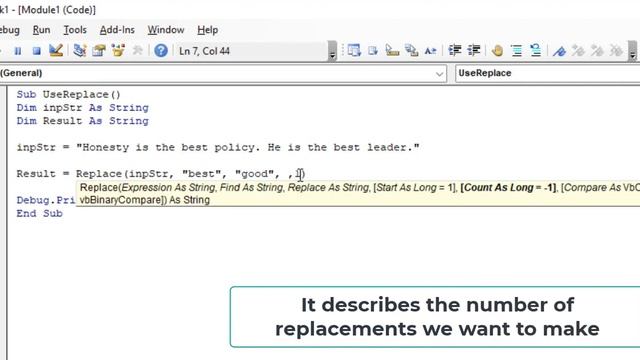Open Edit toolbar options arrow
The width and height of the screenshot is (640, 360).
(632, 51)
